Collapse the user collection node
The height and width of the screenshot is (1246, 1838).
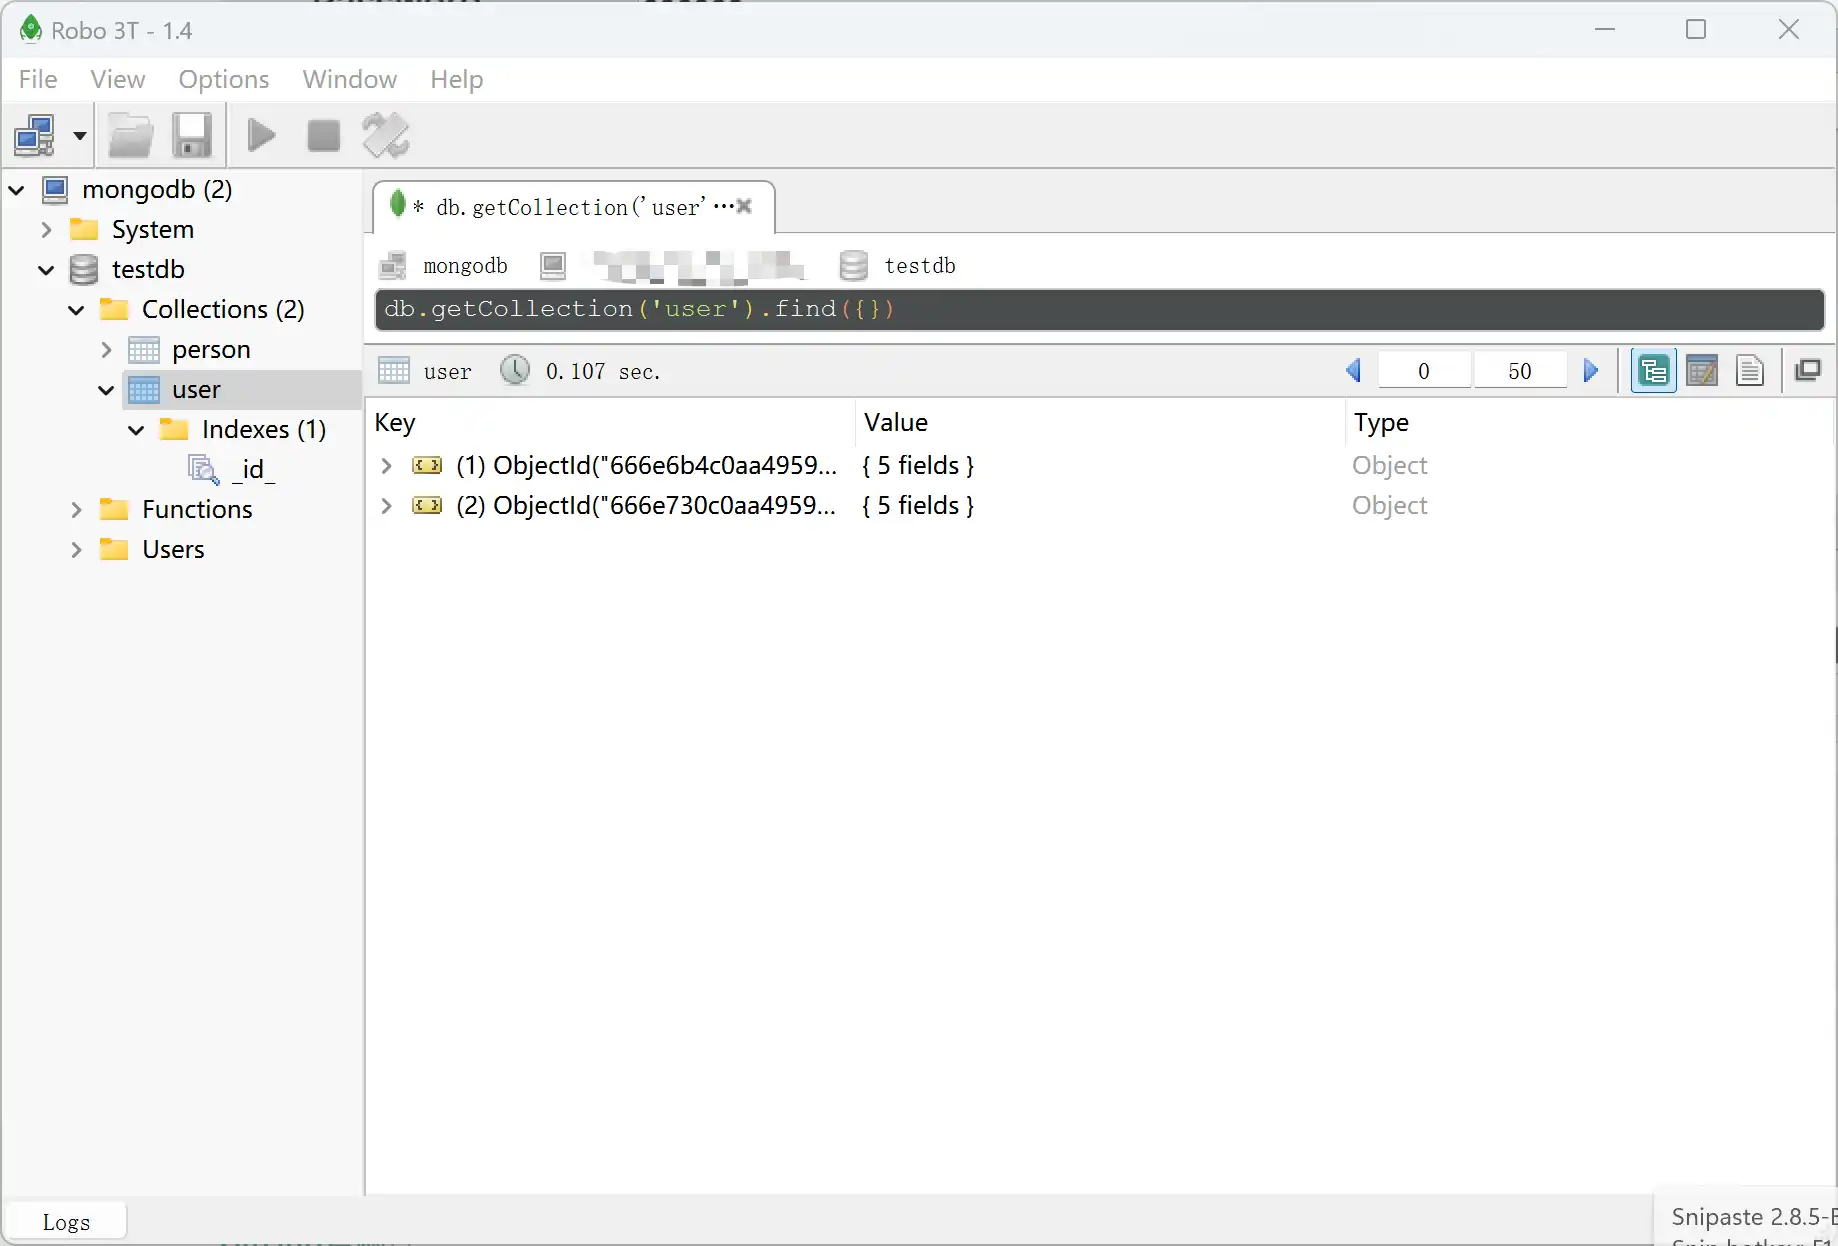coord(106,389)
